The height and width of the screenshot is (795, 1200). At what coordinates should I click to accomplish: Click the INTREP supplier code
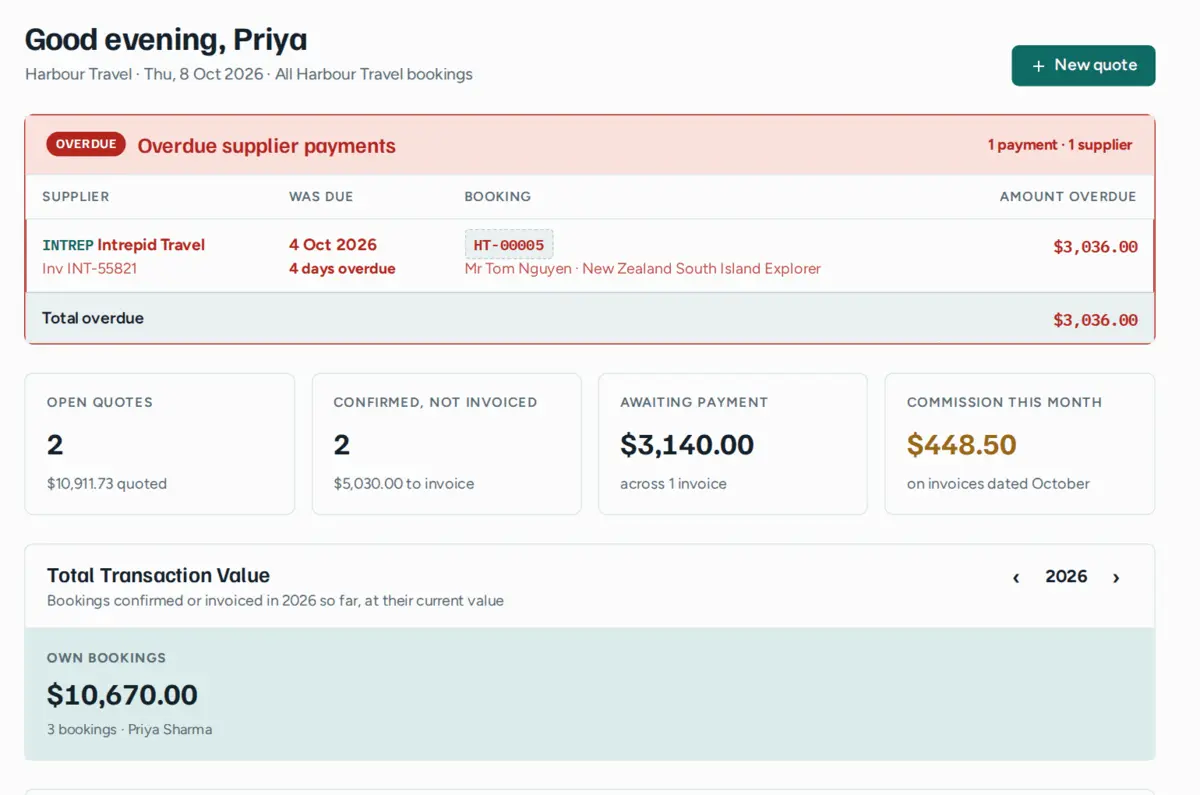pyautogui.click(x=68, y=245)
